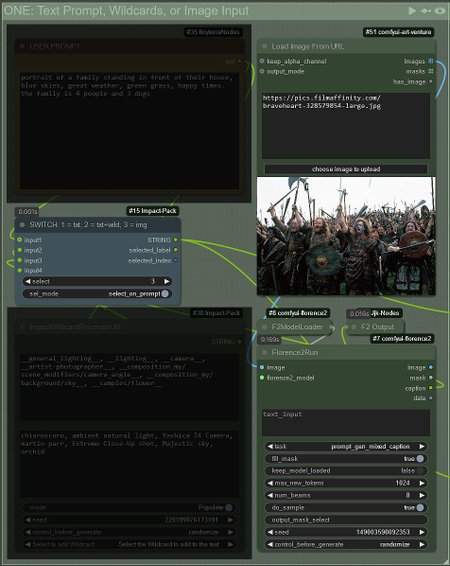450x566 pixels.
Task: Toggle the group mute eye icon
Action: coord(440,11)
